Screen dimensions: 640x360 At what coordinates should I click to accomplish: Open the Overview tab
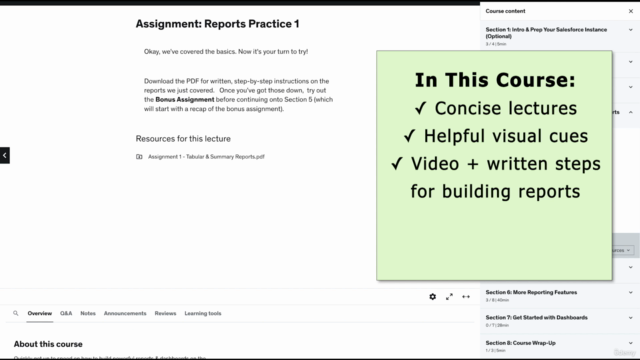pos(40,313)
